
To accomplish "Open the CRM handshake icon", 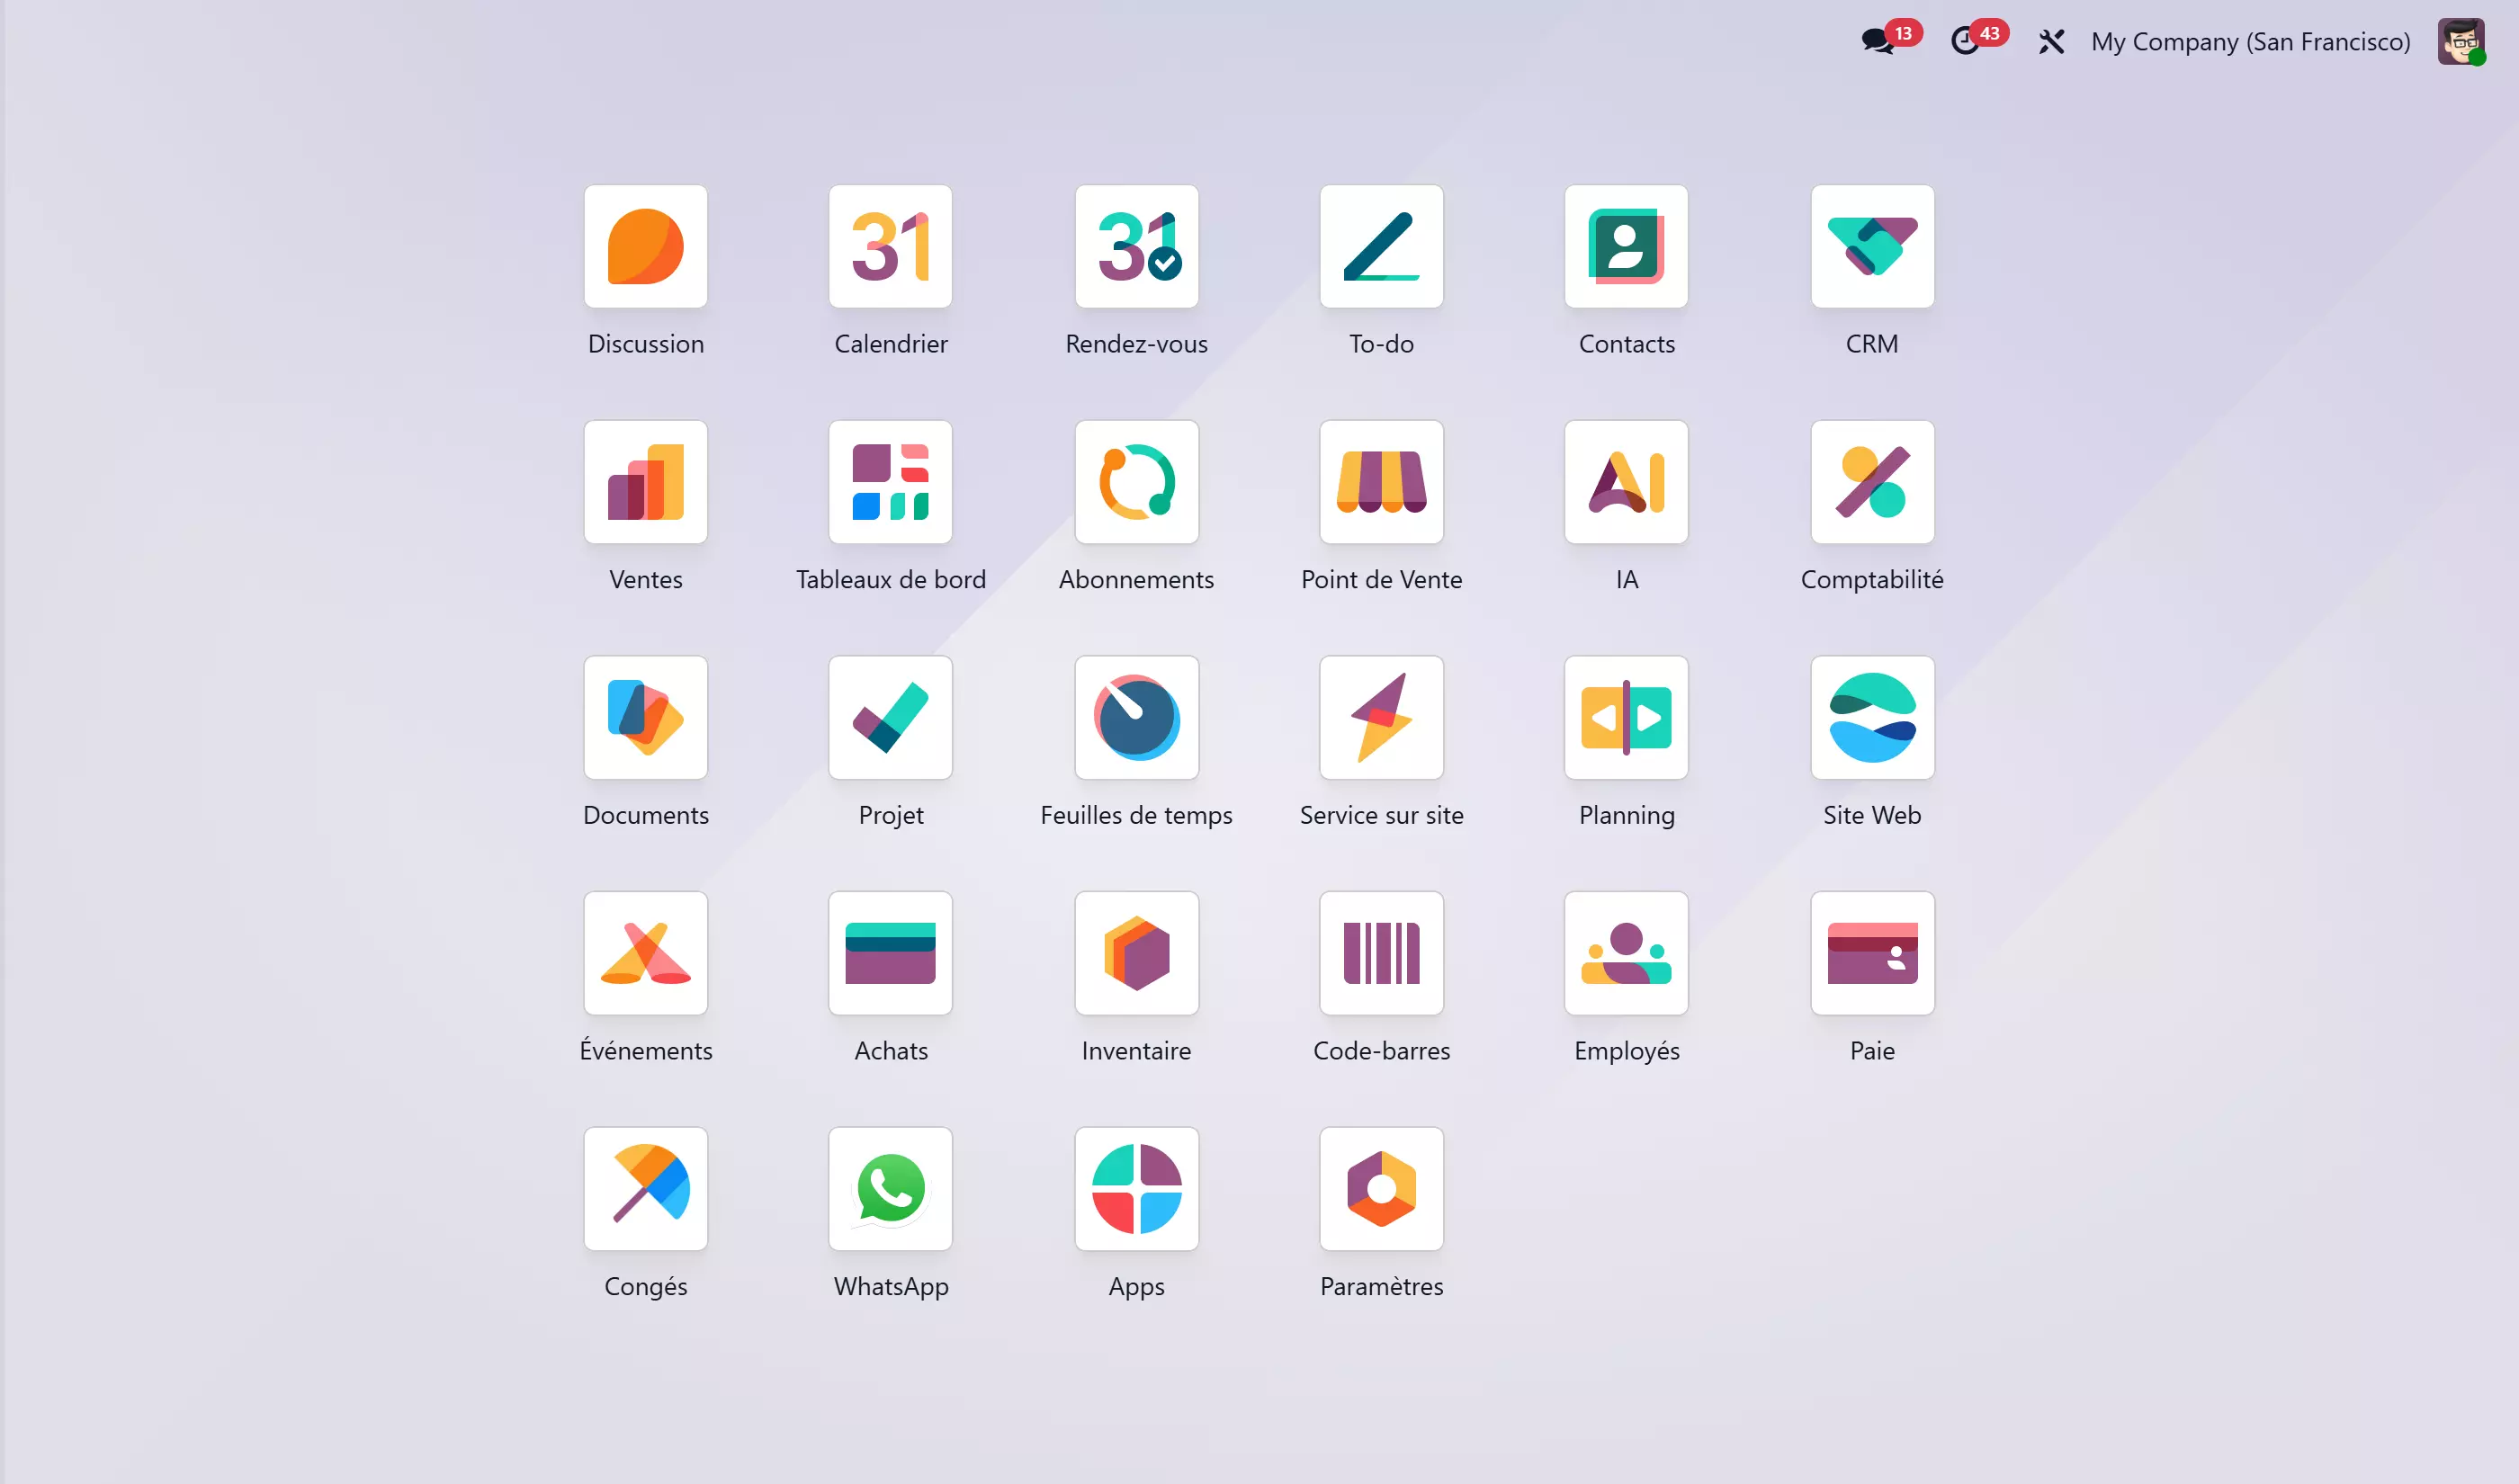I will click(x=1871, y=246).
